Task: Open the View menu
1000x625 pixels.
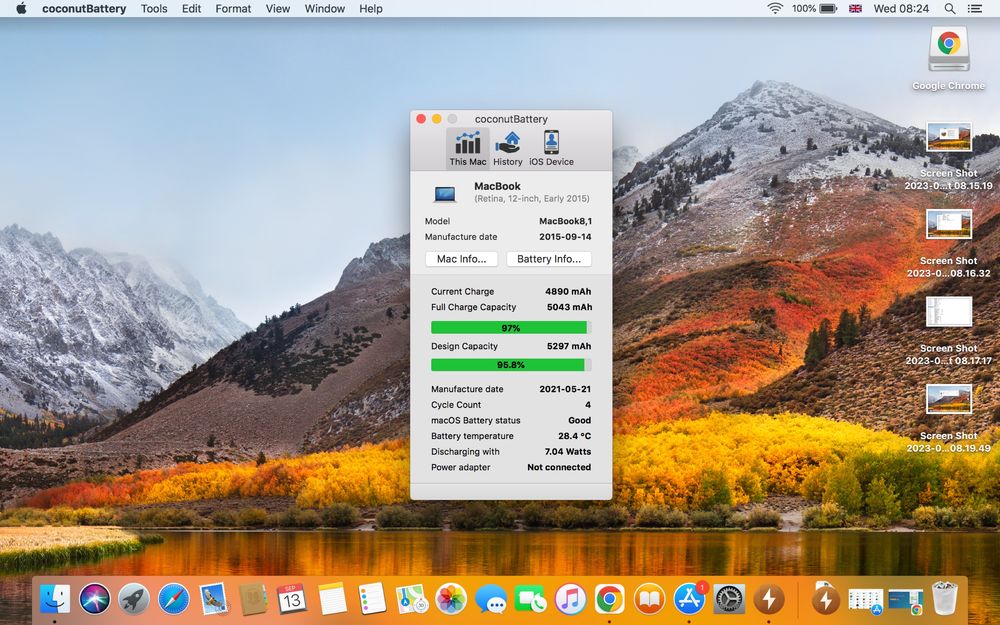Action: coord(277,8)
